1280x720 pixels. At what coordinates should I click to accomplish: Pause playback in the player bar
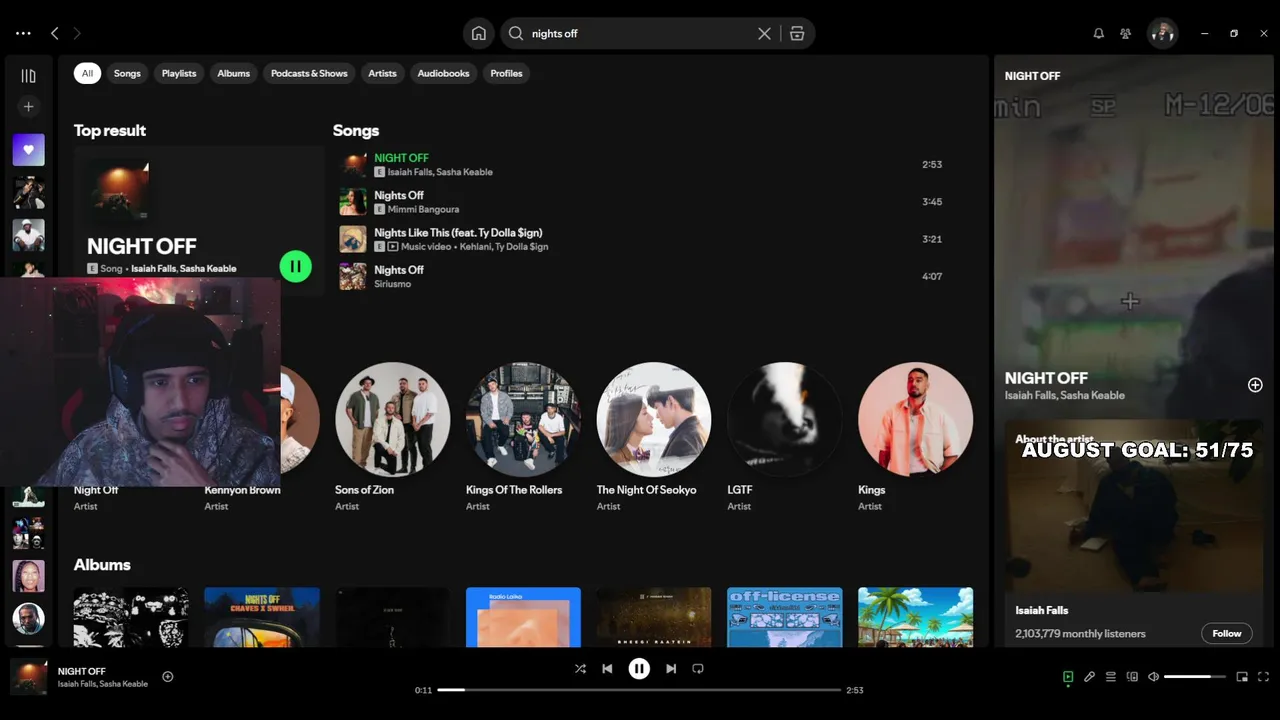(x=639, y=668)
